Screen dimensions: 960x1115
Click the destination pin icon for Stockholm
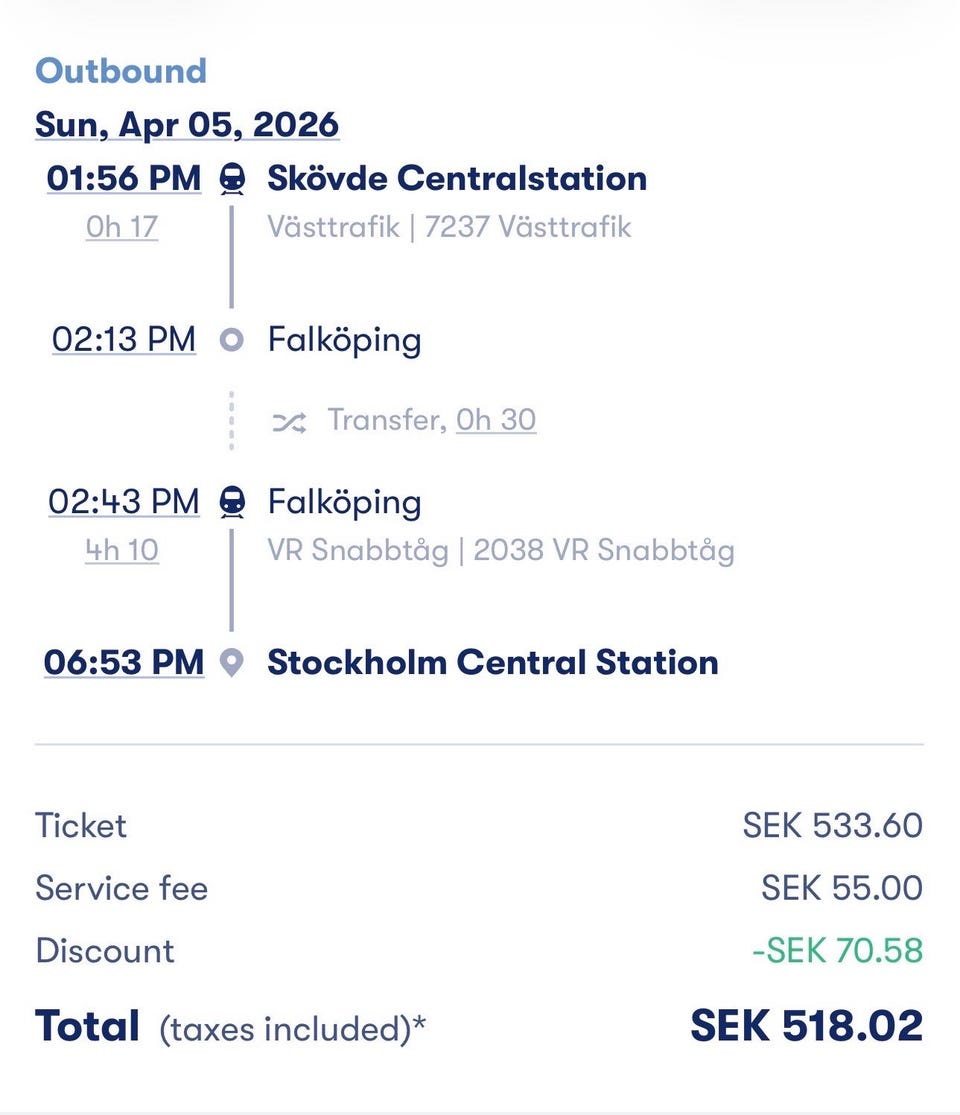coord(232,663)
